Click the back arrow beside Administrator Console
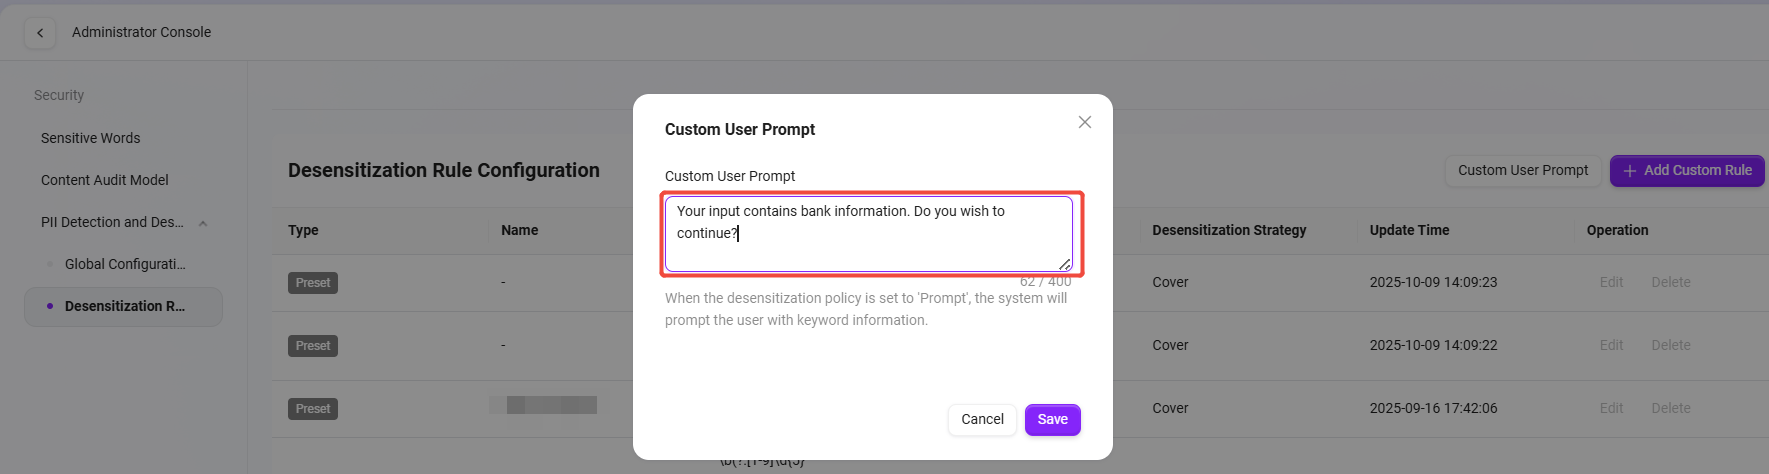Viewport: 1769px width, 474px height. click(40, 33)
